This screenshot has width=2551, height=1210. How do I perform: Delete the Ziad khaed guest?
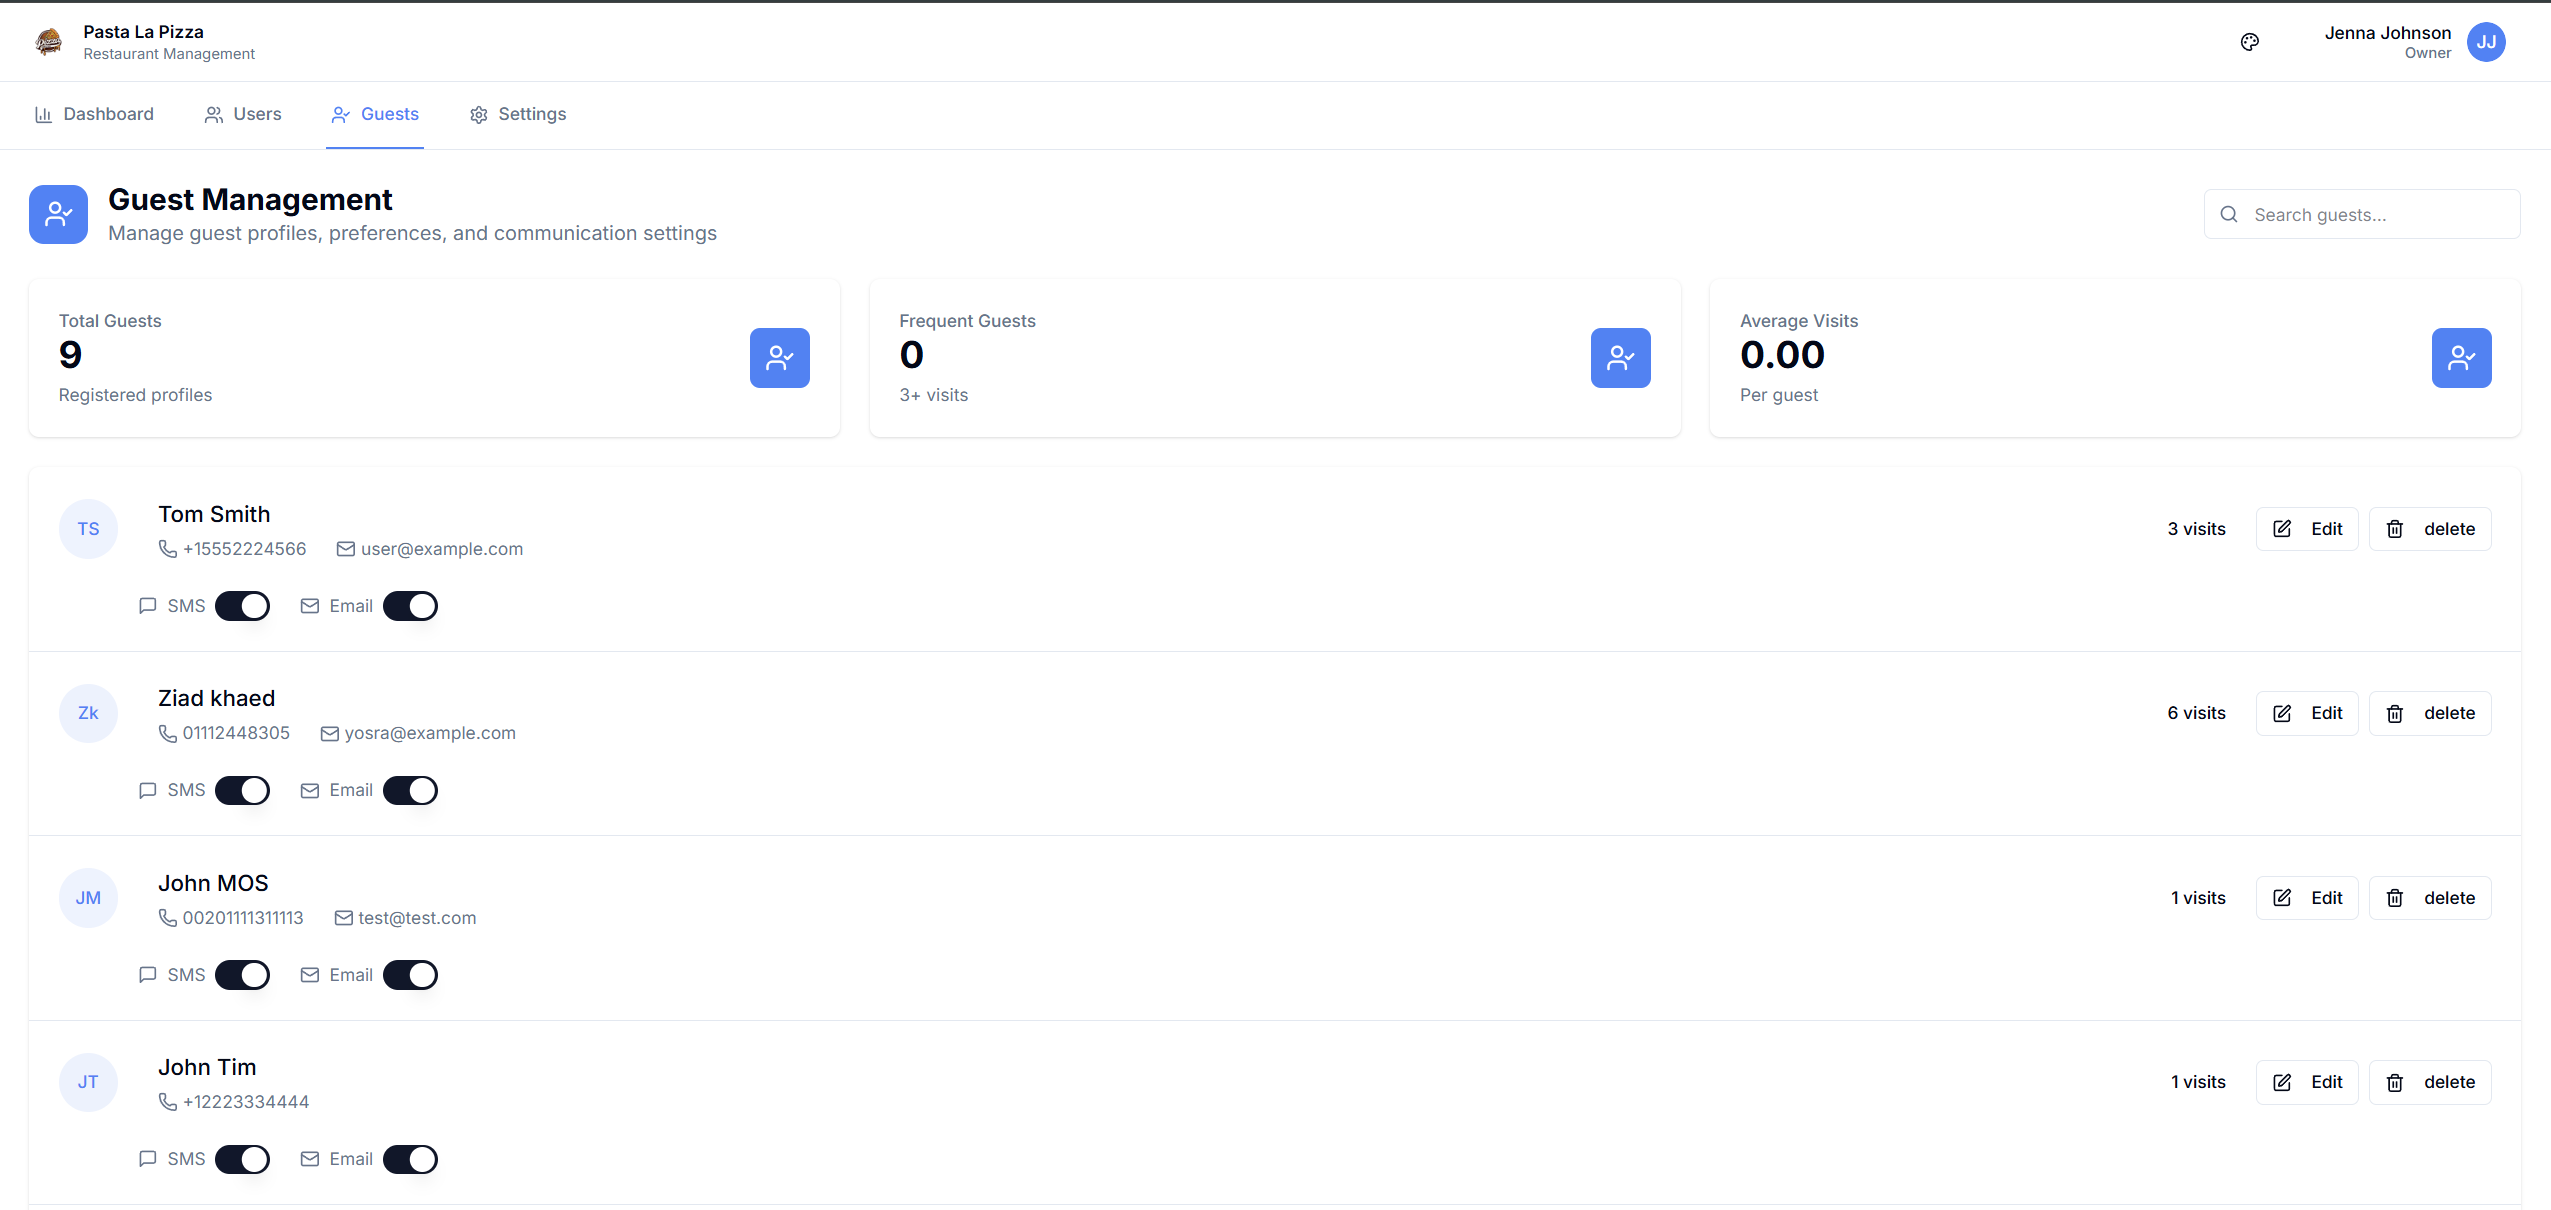coord(2429,713)
